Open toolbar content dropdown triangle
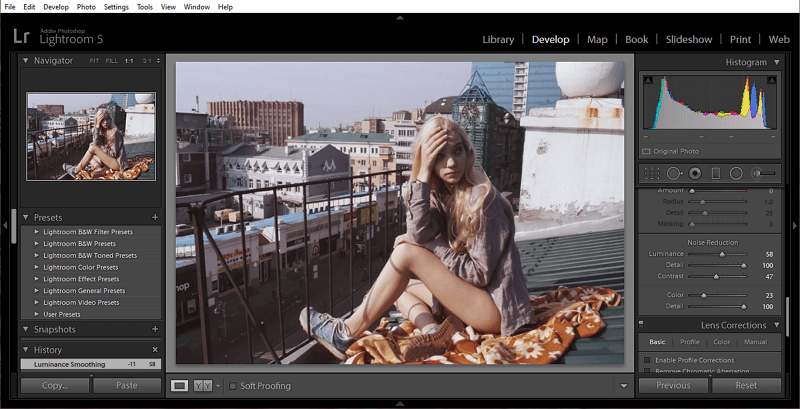800x409 pixels. pyautogui.click(x=623, y=386)
